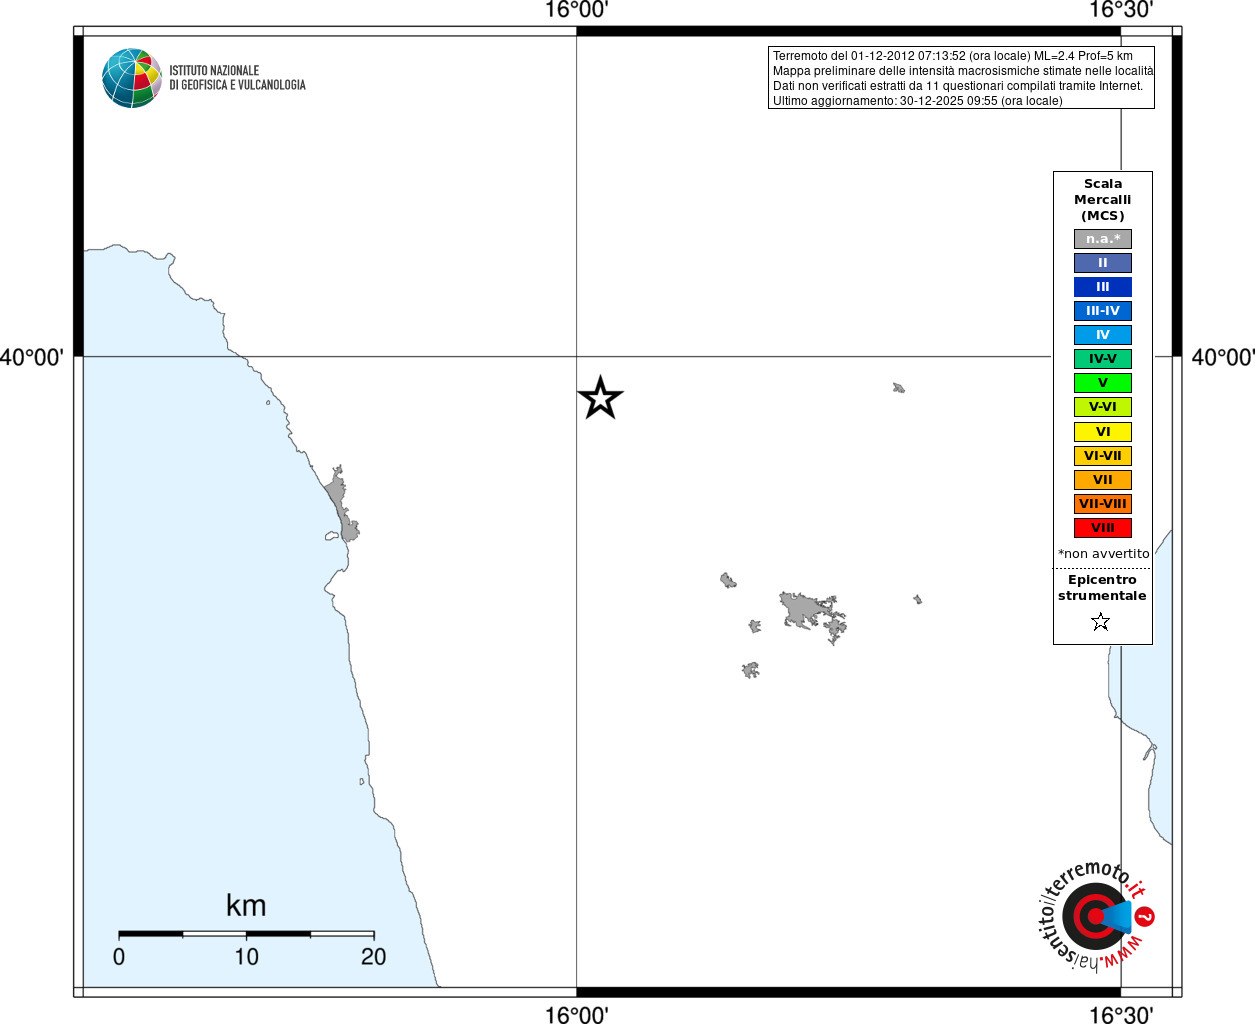Click the VII-VIII intensity legend swatch

(x=1103, y=504)
